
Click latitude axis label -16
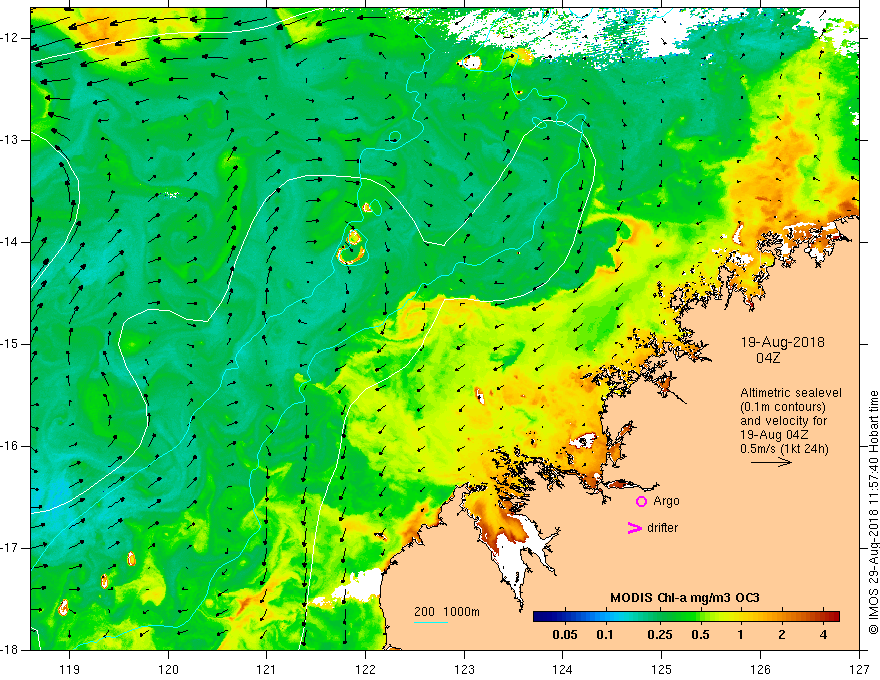[x=10, y=446]
